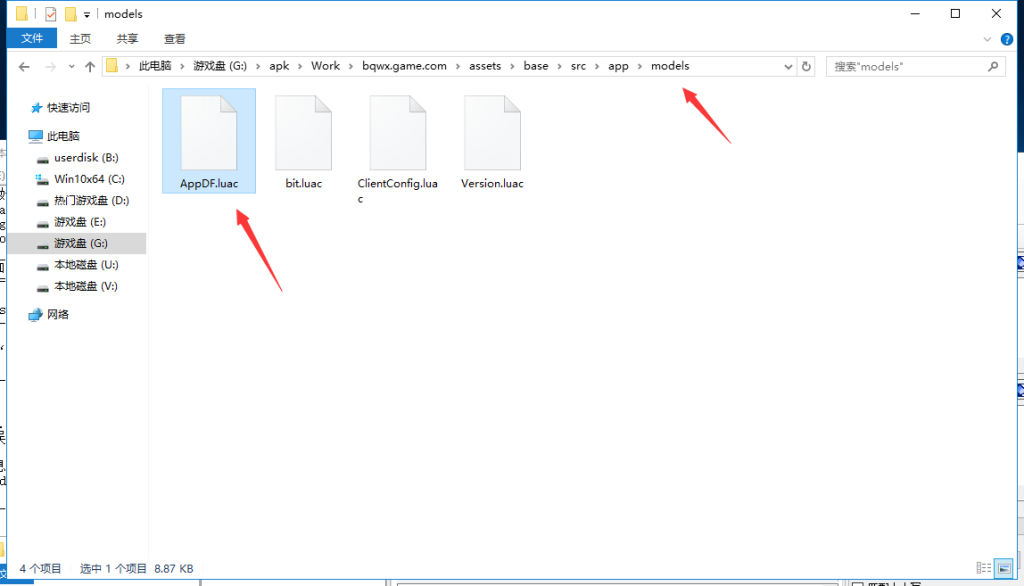Screen dimensions: 1024x586
Task: Click the back navigation arrow
Action: coord(25,67)
